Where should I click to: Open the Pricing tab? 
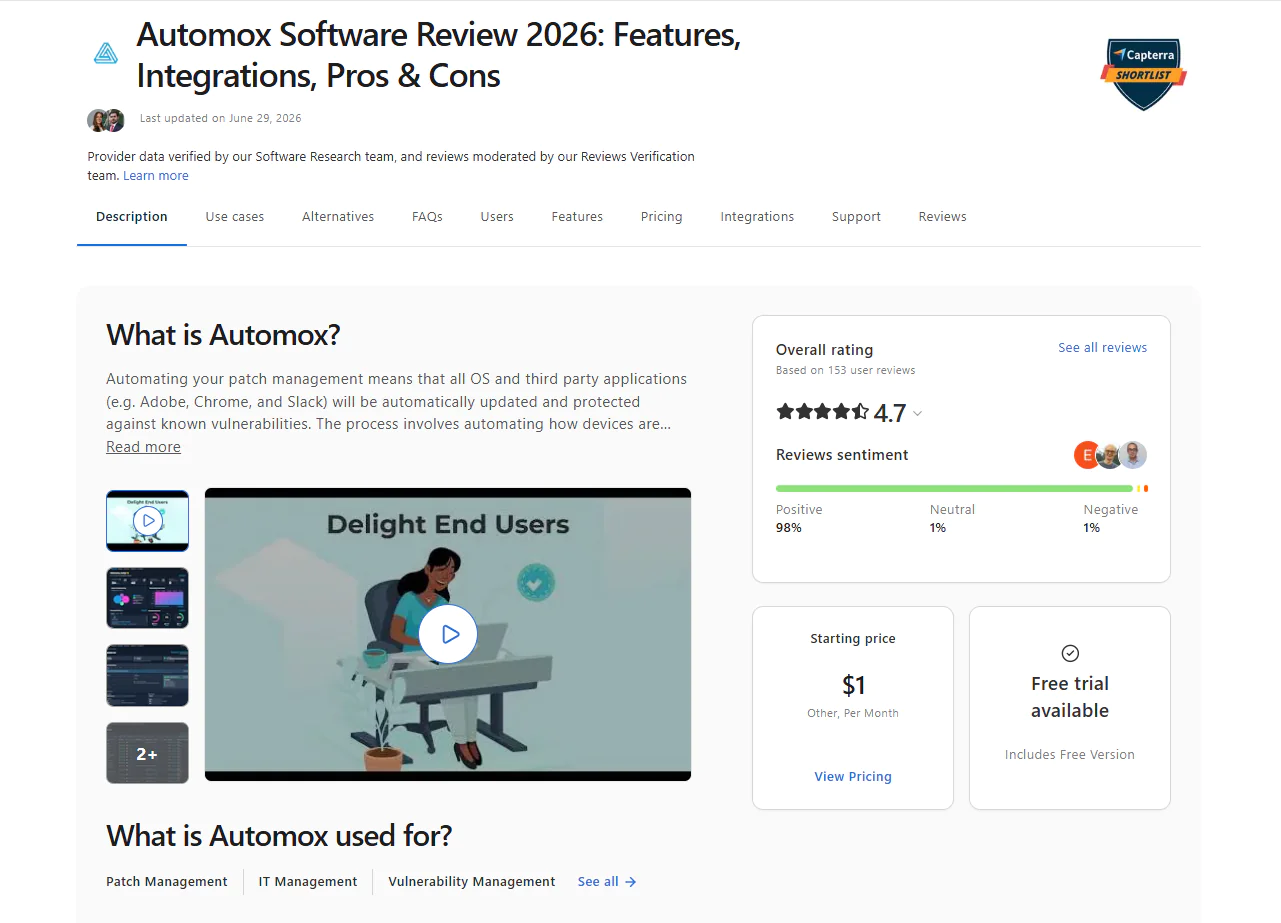[662, 217]
